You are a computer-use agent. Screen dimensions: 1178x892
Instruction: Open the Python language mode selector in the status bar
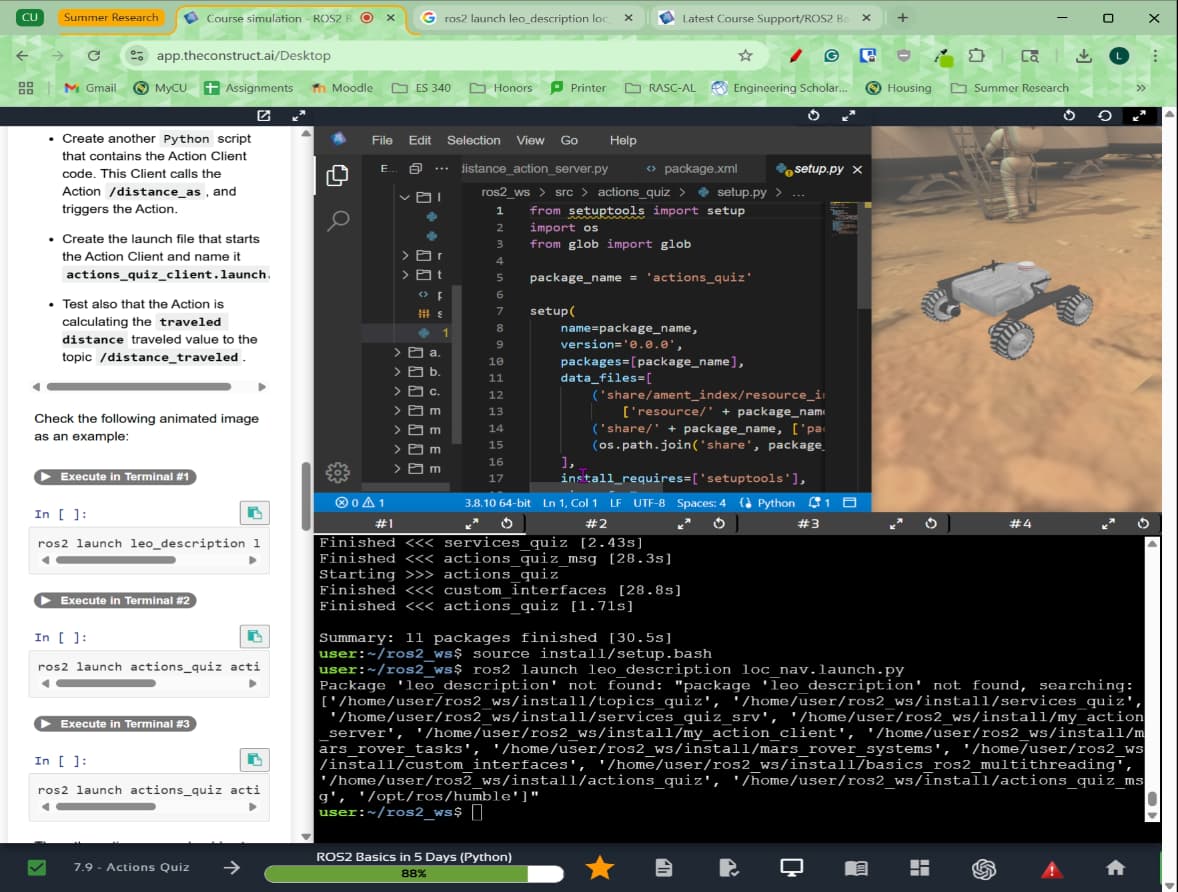click(x=767, y=503)
